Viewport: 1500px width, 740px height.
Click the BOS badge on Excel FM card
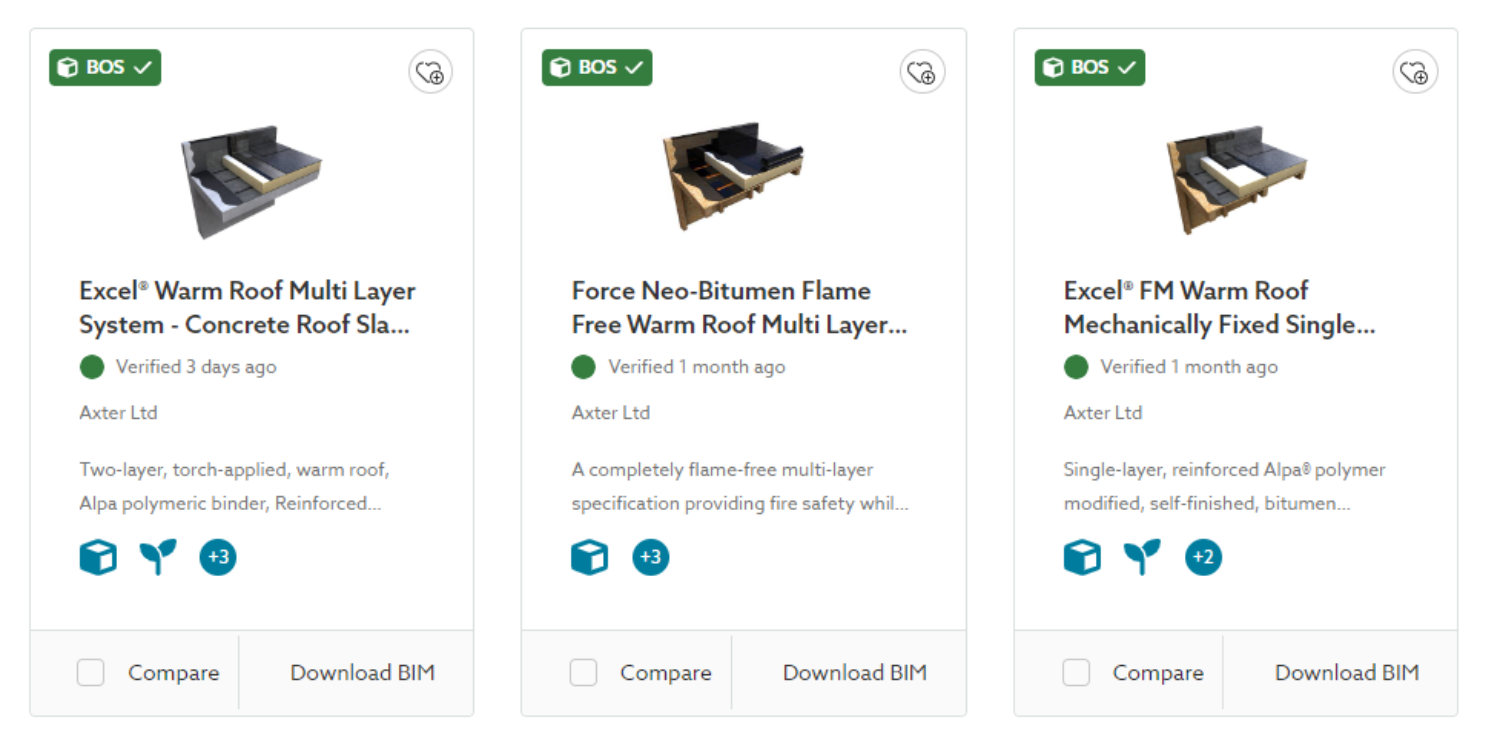coord(1089,67)
